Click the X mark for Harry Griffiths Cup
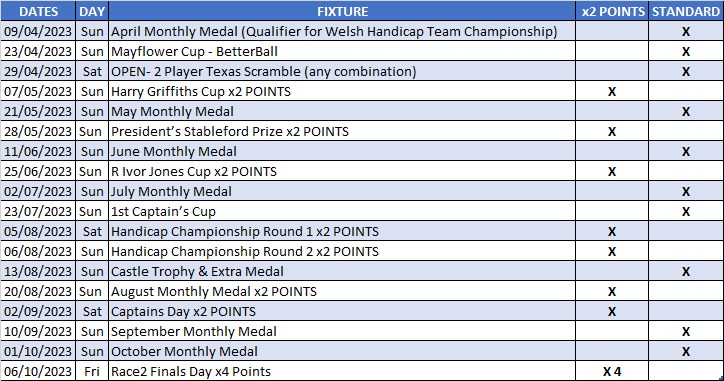The image size is (724, 381). 612,91
